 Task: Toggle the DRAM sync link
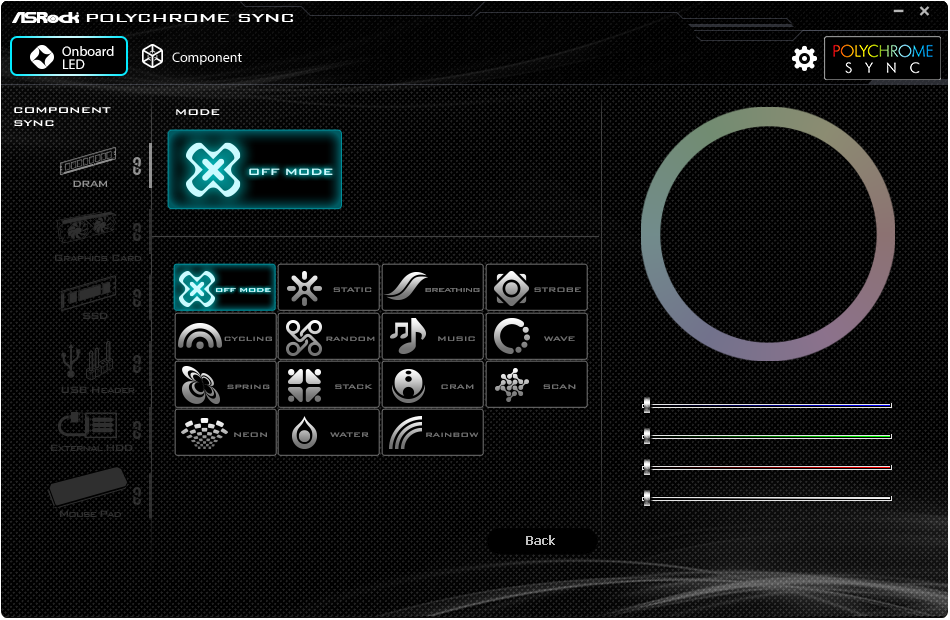tap(137, 165)
